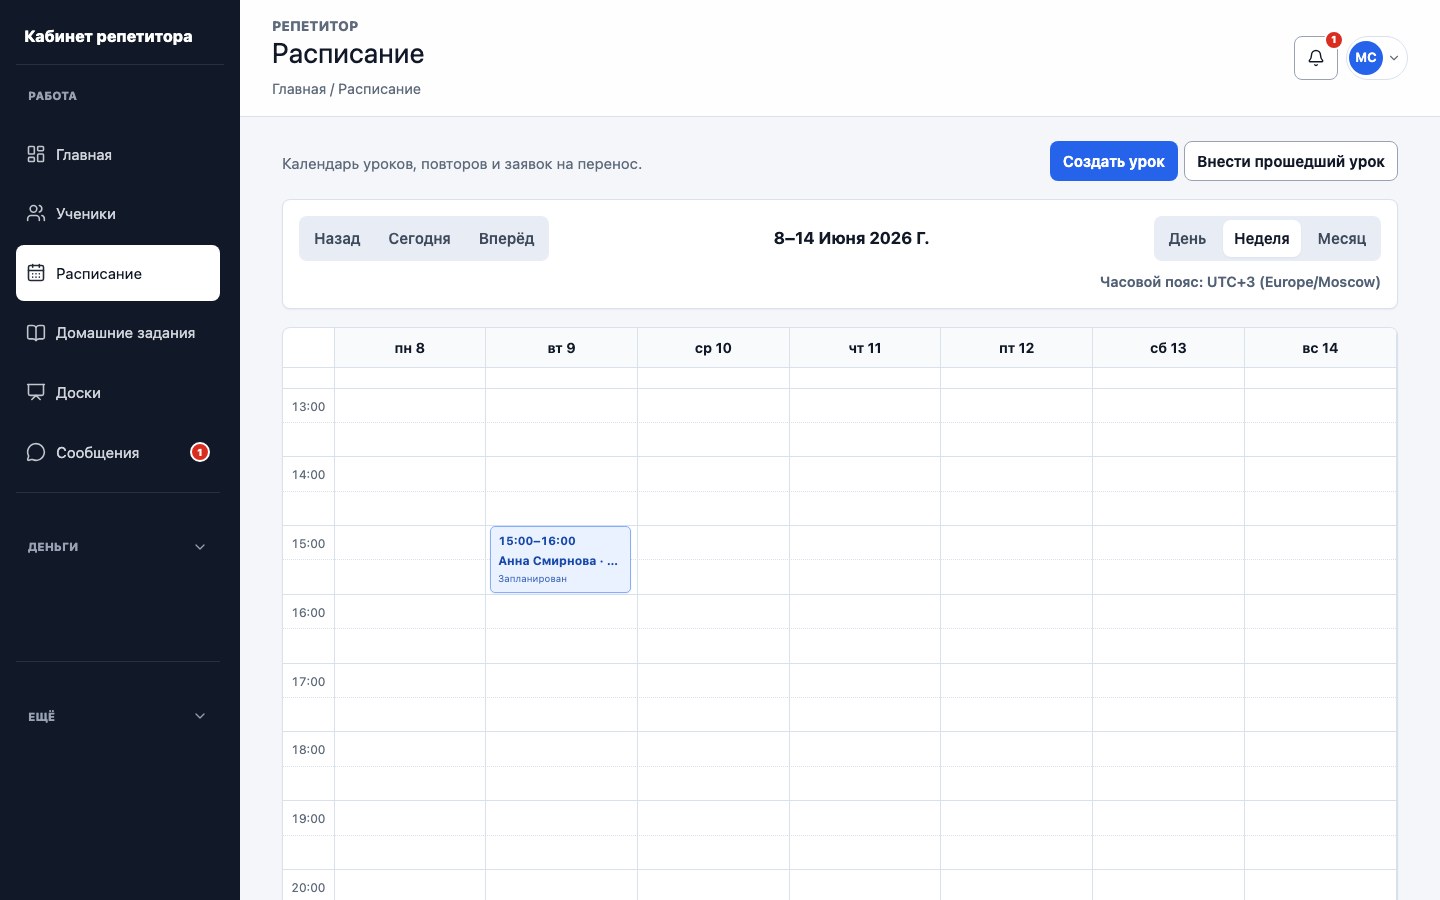1440x900 pixels.
Task: Click the Внести прошедший урок button
Action: [x=1290, y=161]
